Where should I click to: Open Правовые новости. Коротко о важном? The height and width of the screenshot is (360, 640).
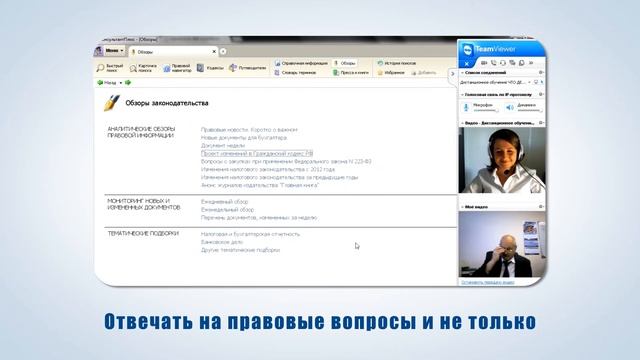pos(249,130)
